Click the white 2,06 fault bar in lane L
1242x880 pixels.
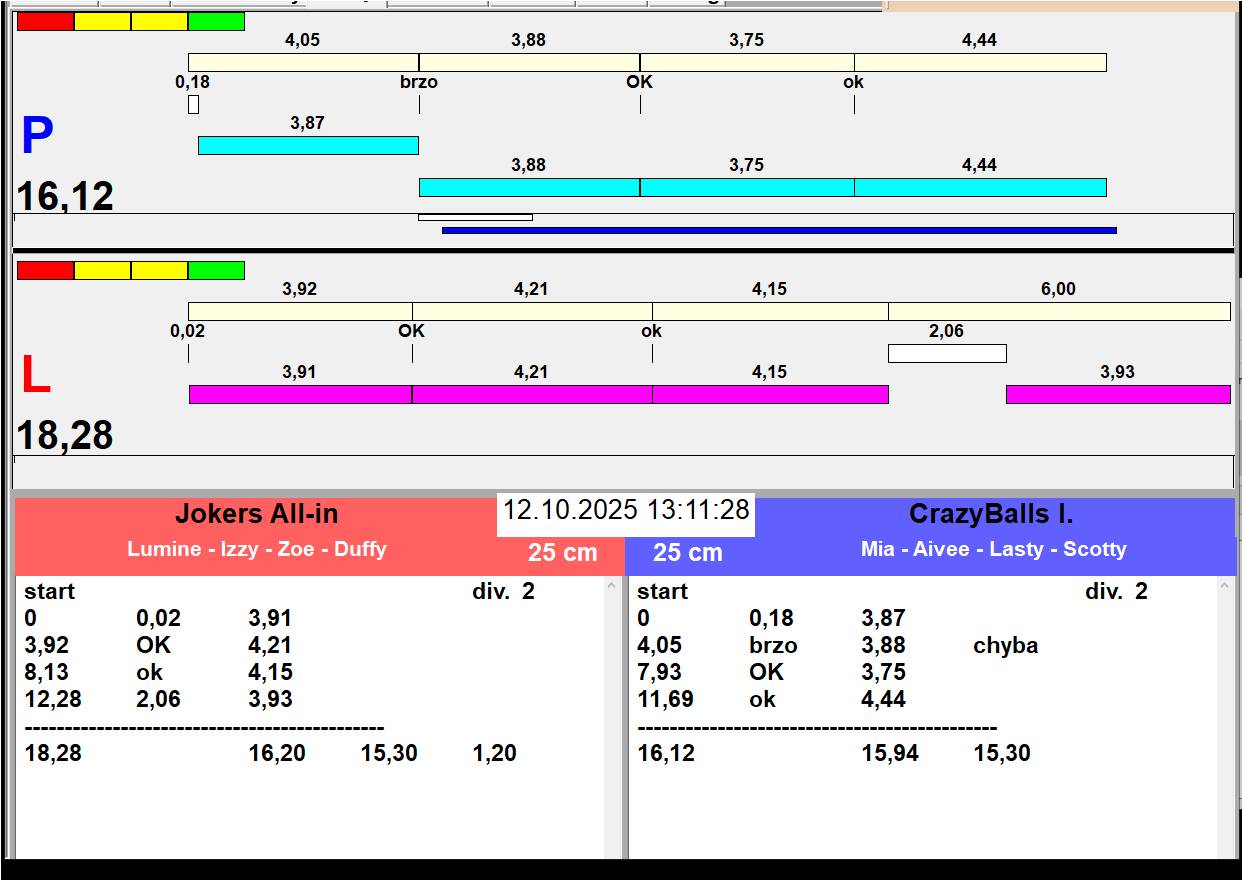coord(947,353)
